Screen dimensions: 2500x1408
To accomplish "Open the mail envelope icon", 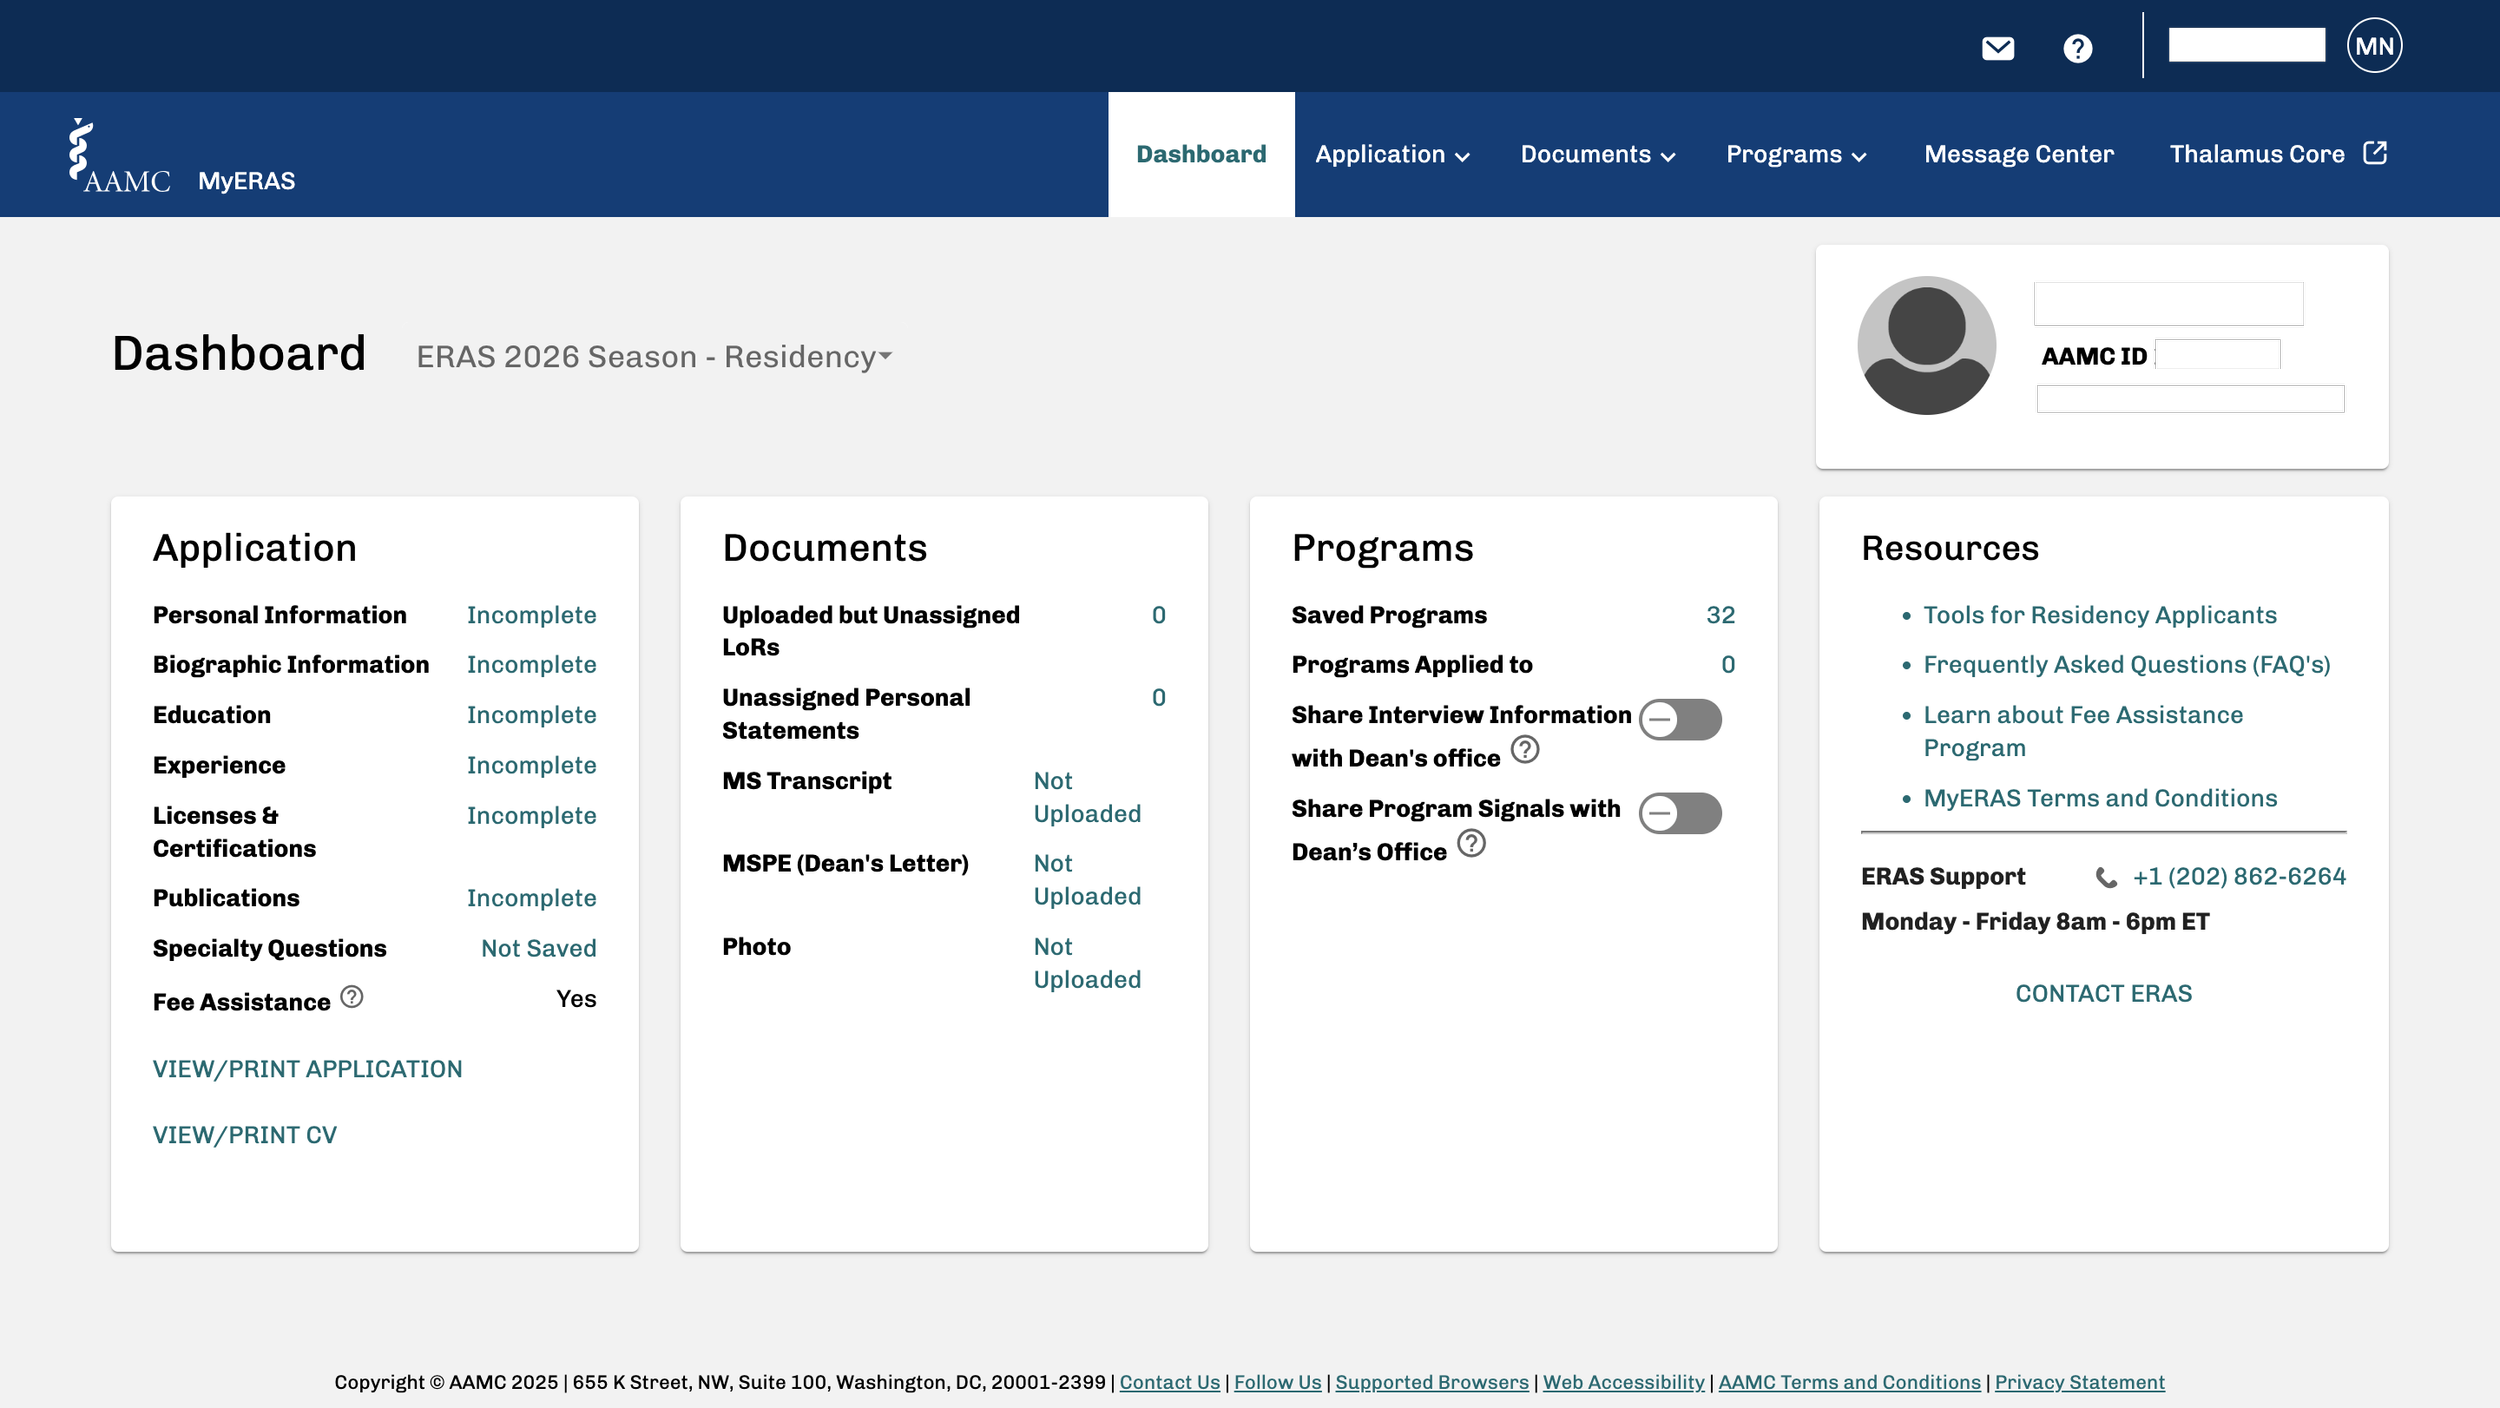I will (x=1997, y=48).
